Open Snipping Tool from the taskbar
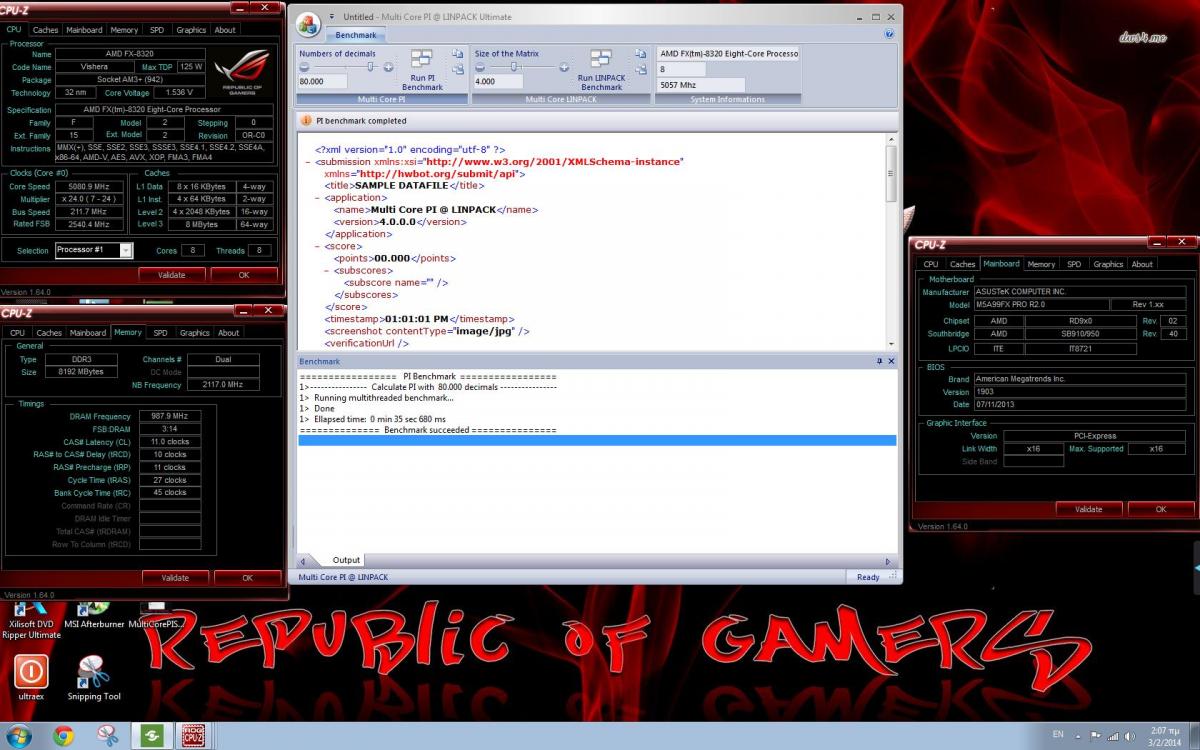Screen dimensions: 1200x750 coord(108,737)
